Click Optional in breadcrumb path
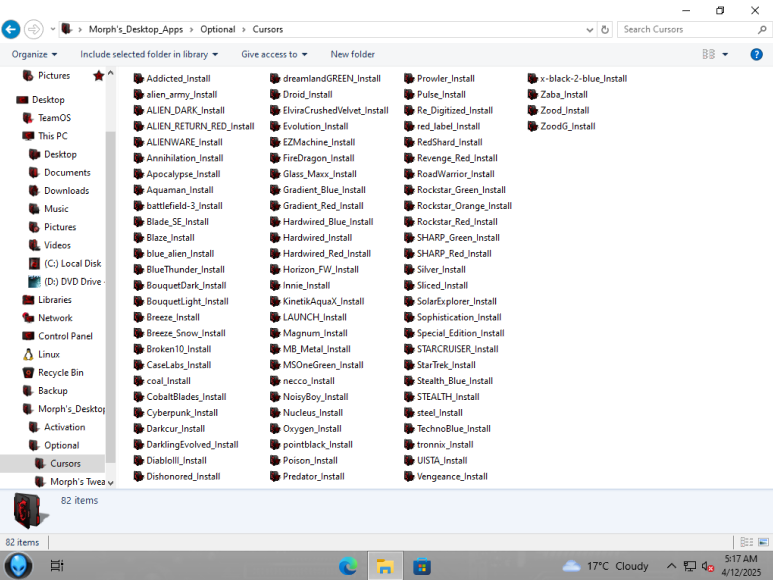773x580 pixels. (217, 30)
